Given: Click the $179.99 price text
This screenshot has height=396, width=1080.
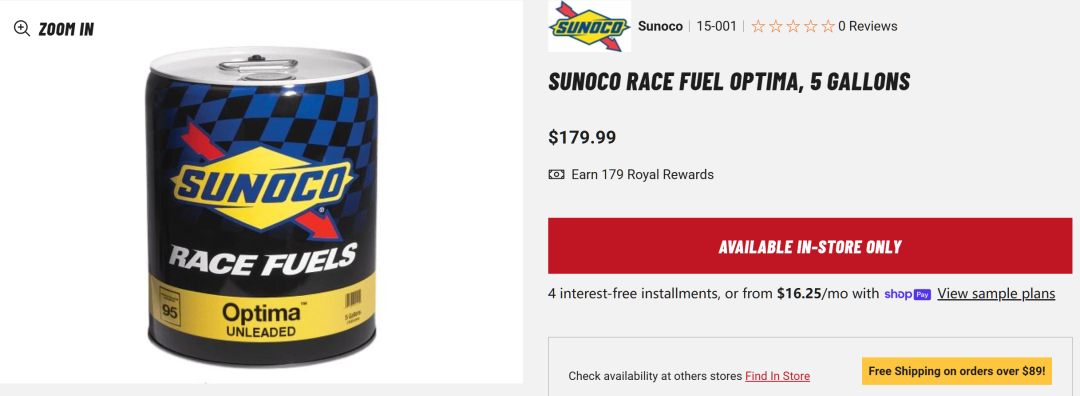Looking at the screenshot, I should [582, 137].
